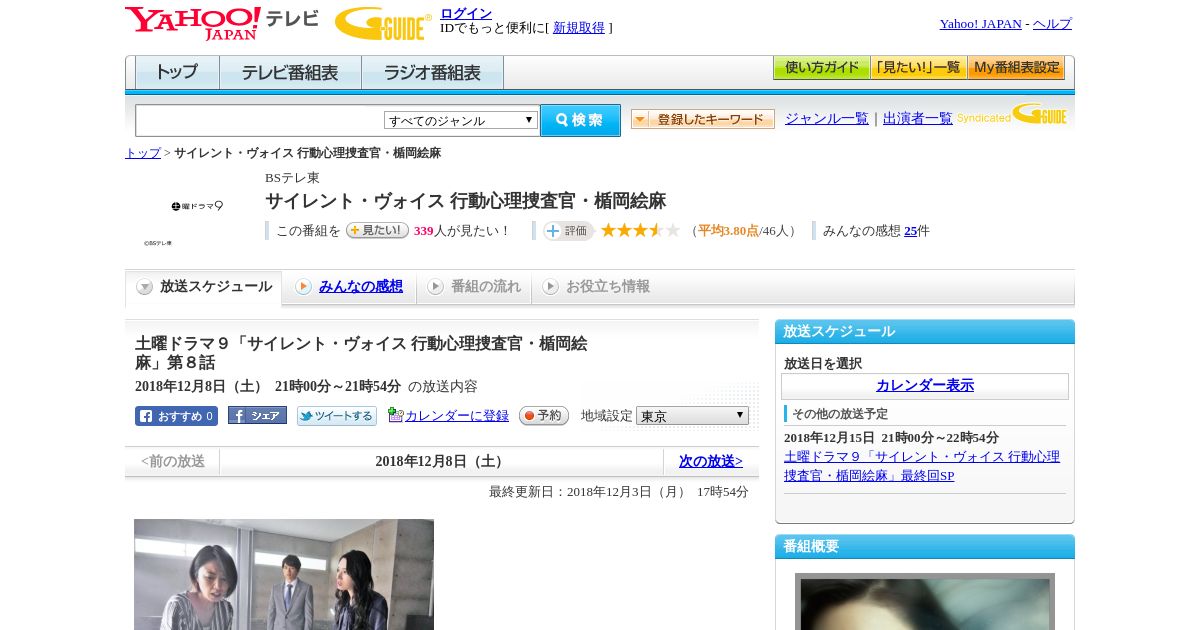Select the 番組の流れ tab
1200x630 pixels.
pyautogui.click(x=474, y=287)
